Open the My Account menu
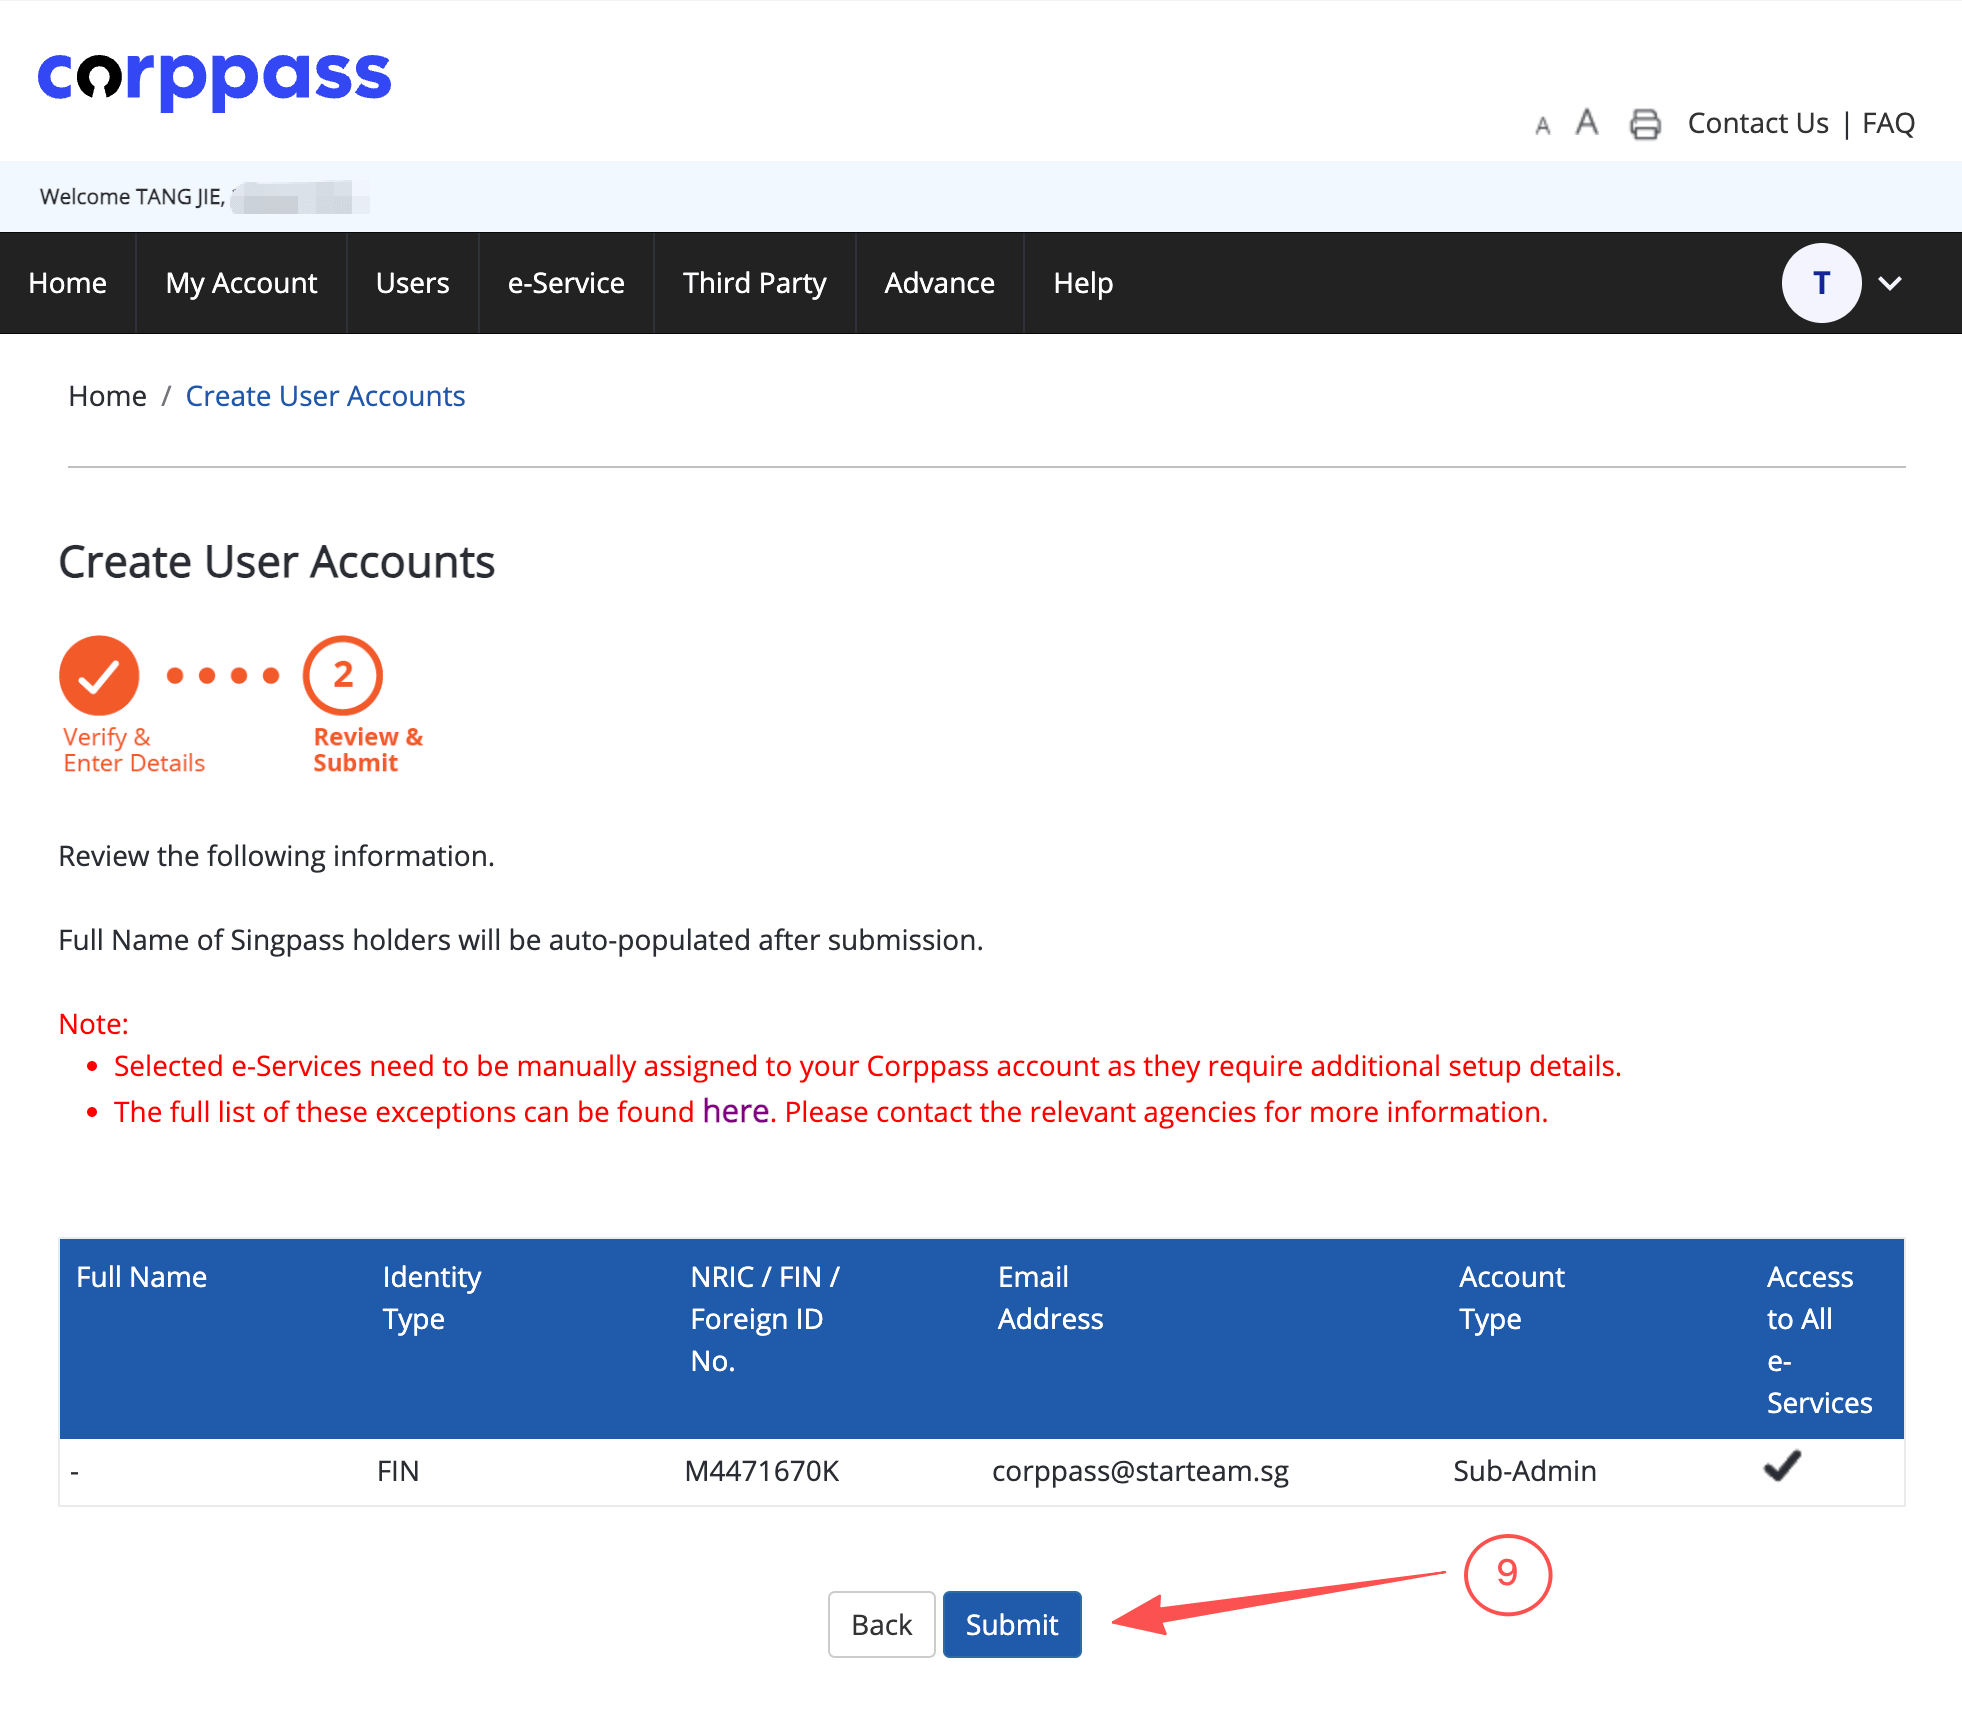Viewport: 1962px width, 1724px height. click(x=241, y=283)
